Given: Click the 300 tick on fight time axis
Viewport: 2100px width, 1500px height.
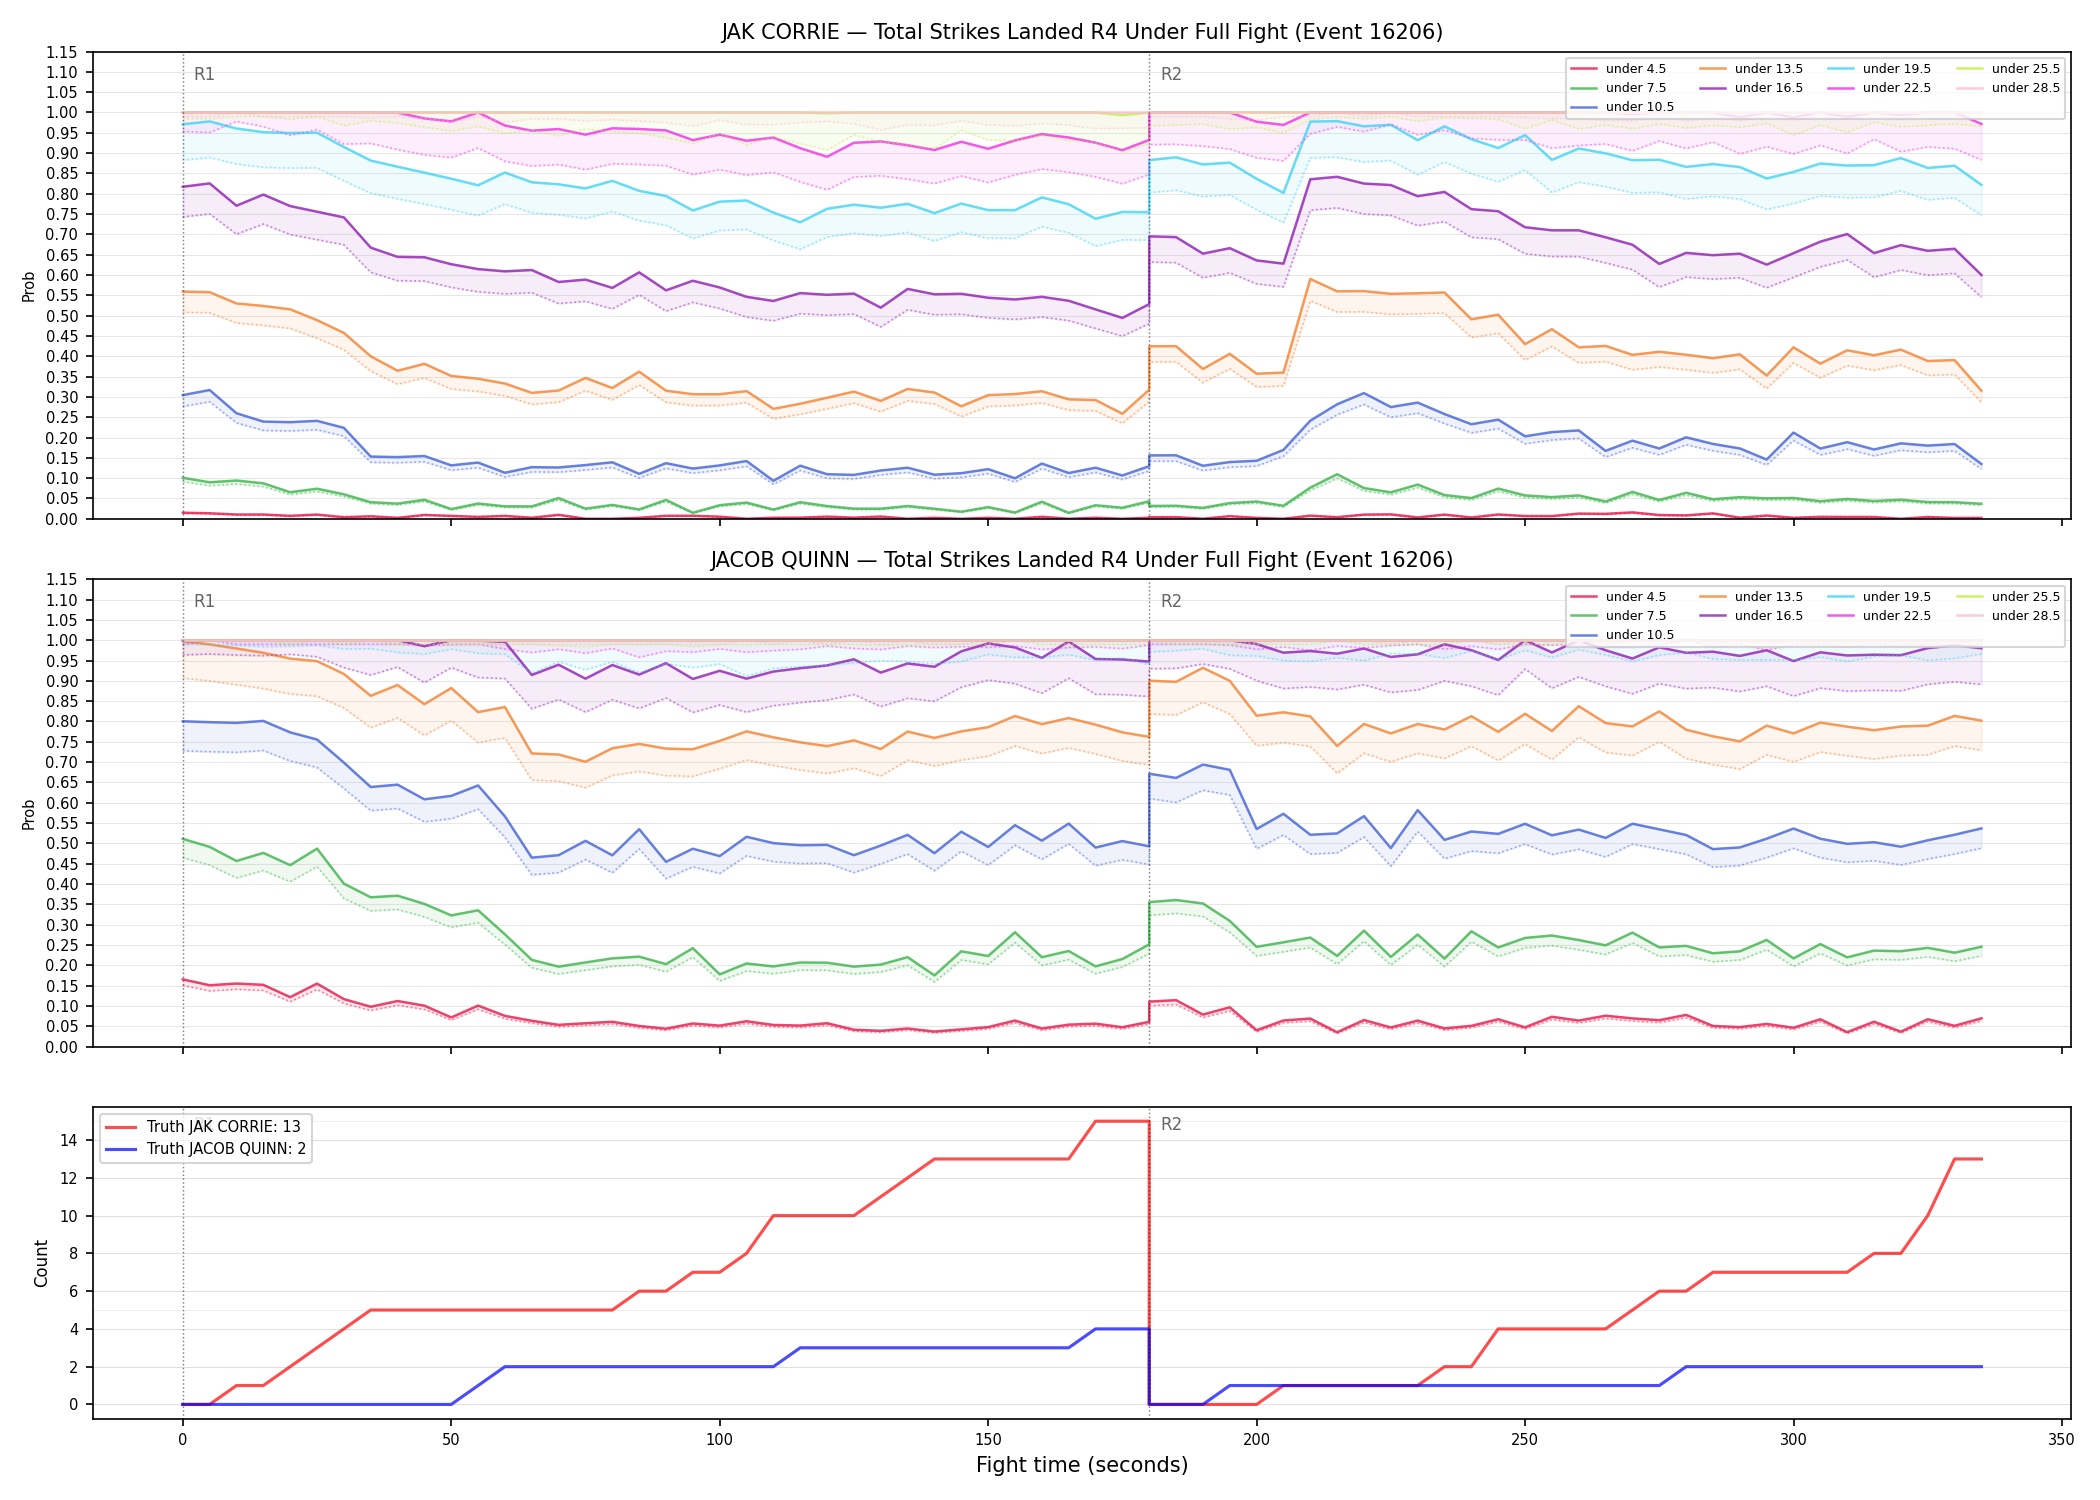Looking at the screenshot, I should tap(1794, 1440).
